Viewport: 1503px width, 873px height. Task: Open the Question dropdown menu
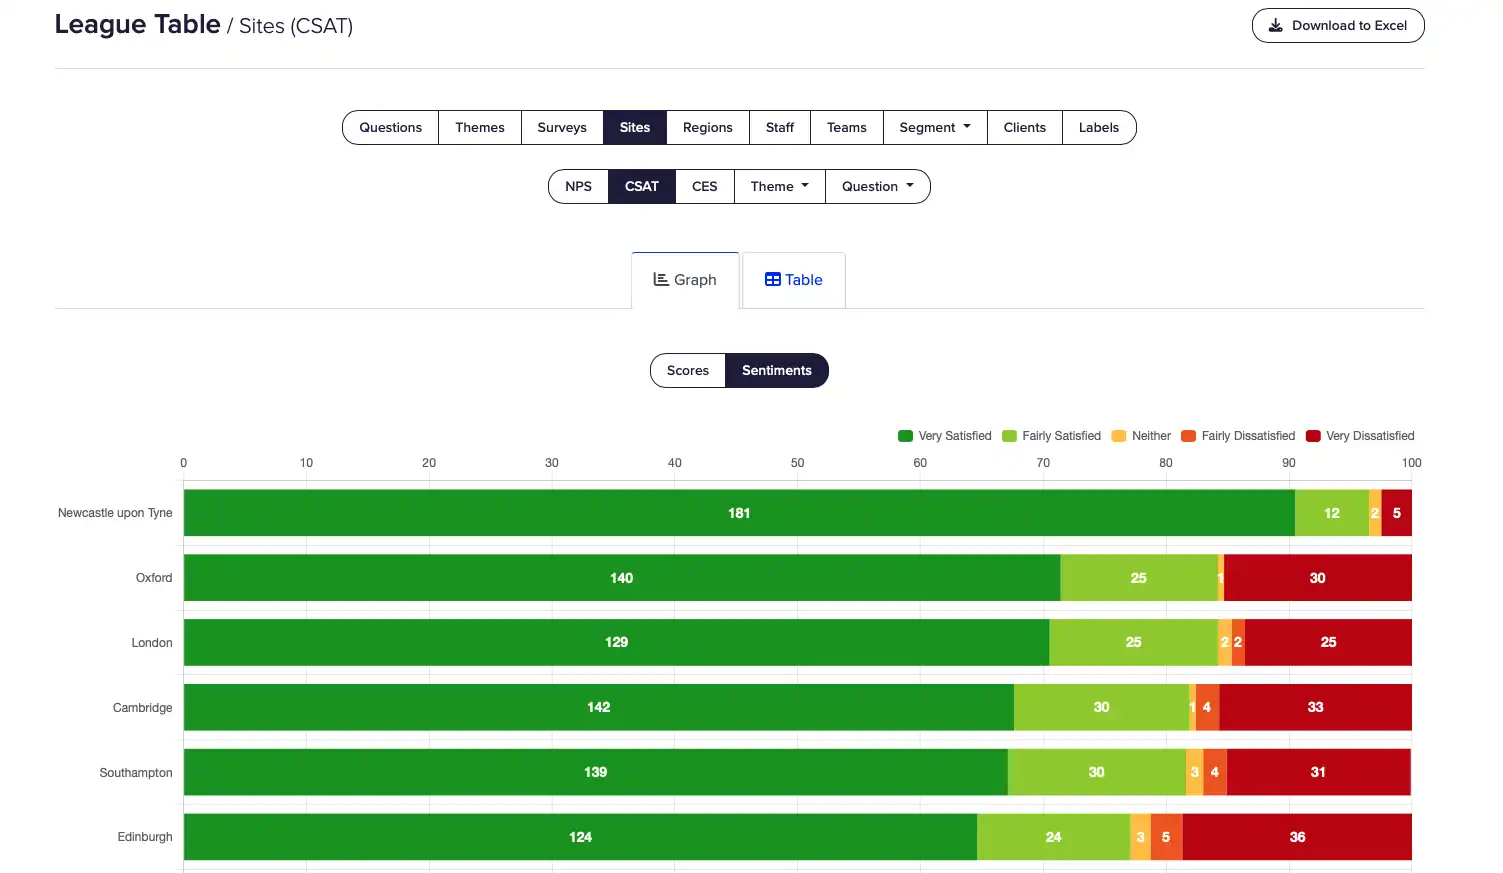(x=877, y=187)
